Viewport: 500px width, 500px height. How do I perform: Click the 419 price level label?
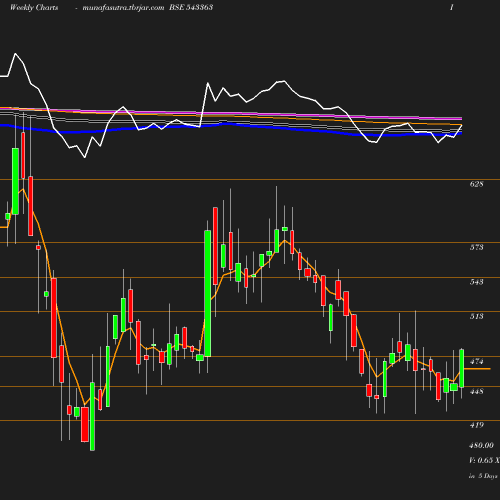point(476,425)
